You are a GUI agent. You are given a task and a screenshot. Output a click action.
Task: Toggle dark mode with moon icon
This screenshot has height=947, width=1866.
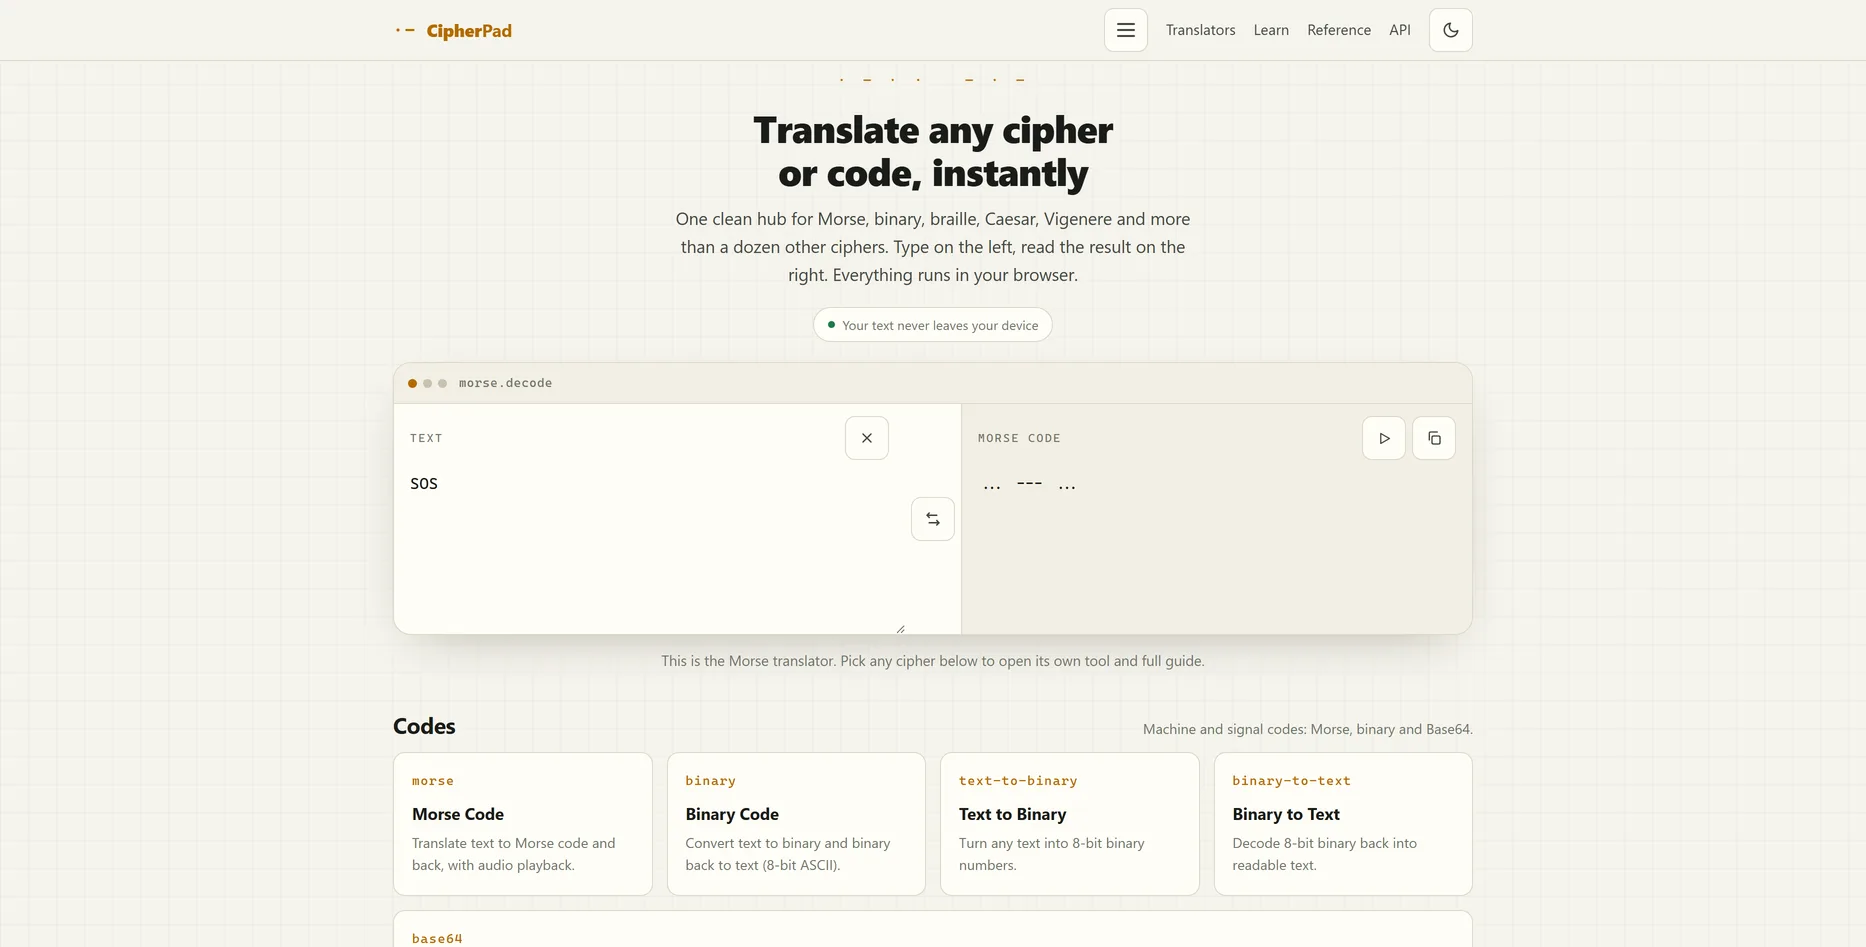[1450, 30]
